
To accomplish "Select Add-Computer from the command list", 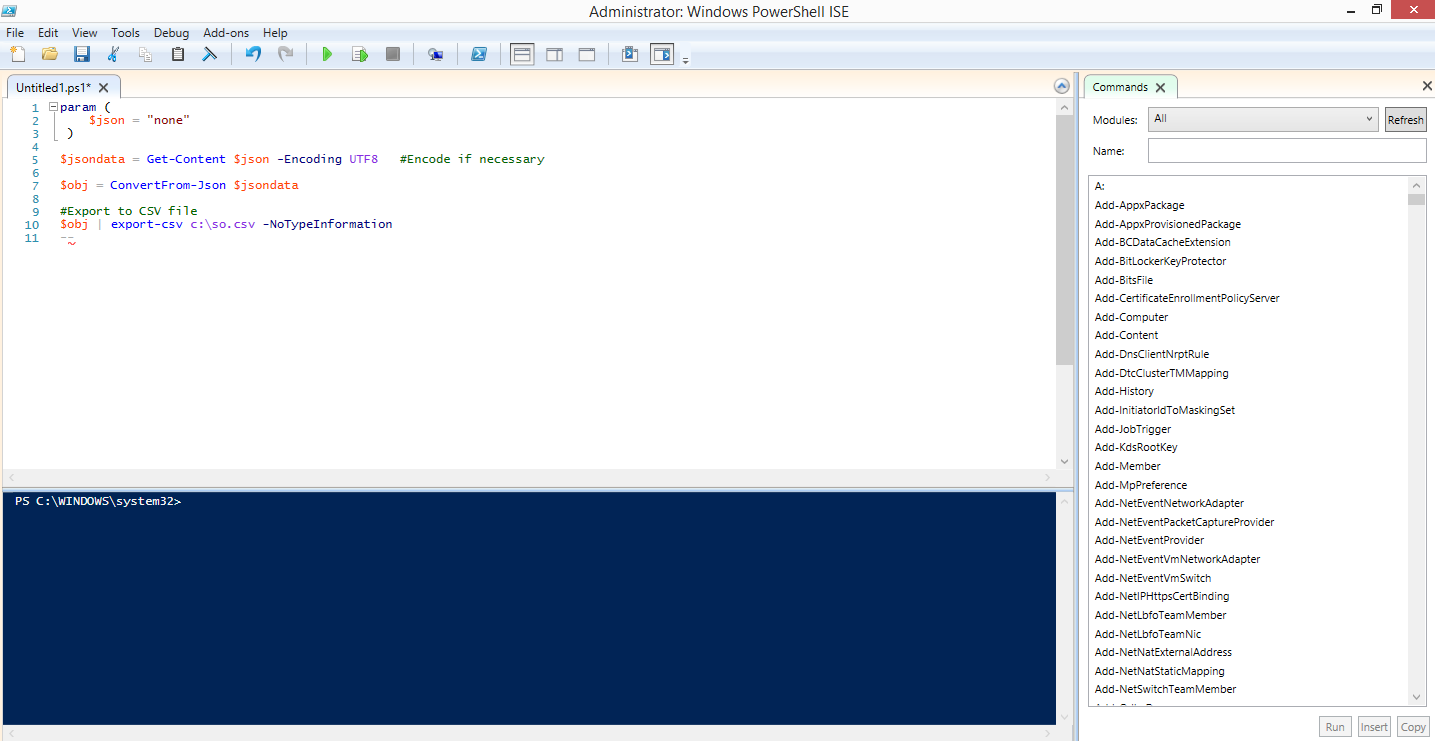I will pyautogui.click(x=1131, y=316).
